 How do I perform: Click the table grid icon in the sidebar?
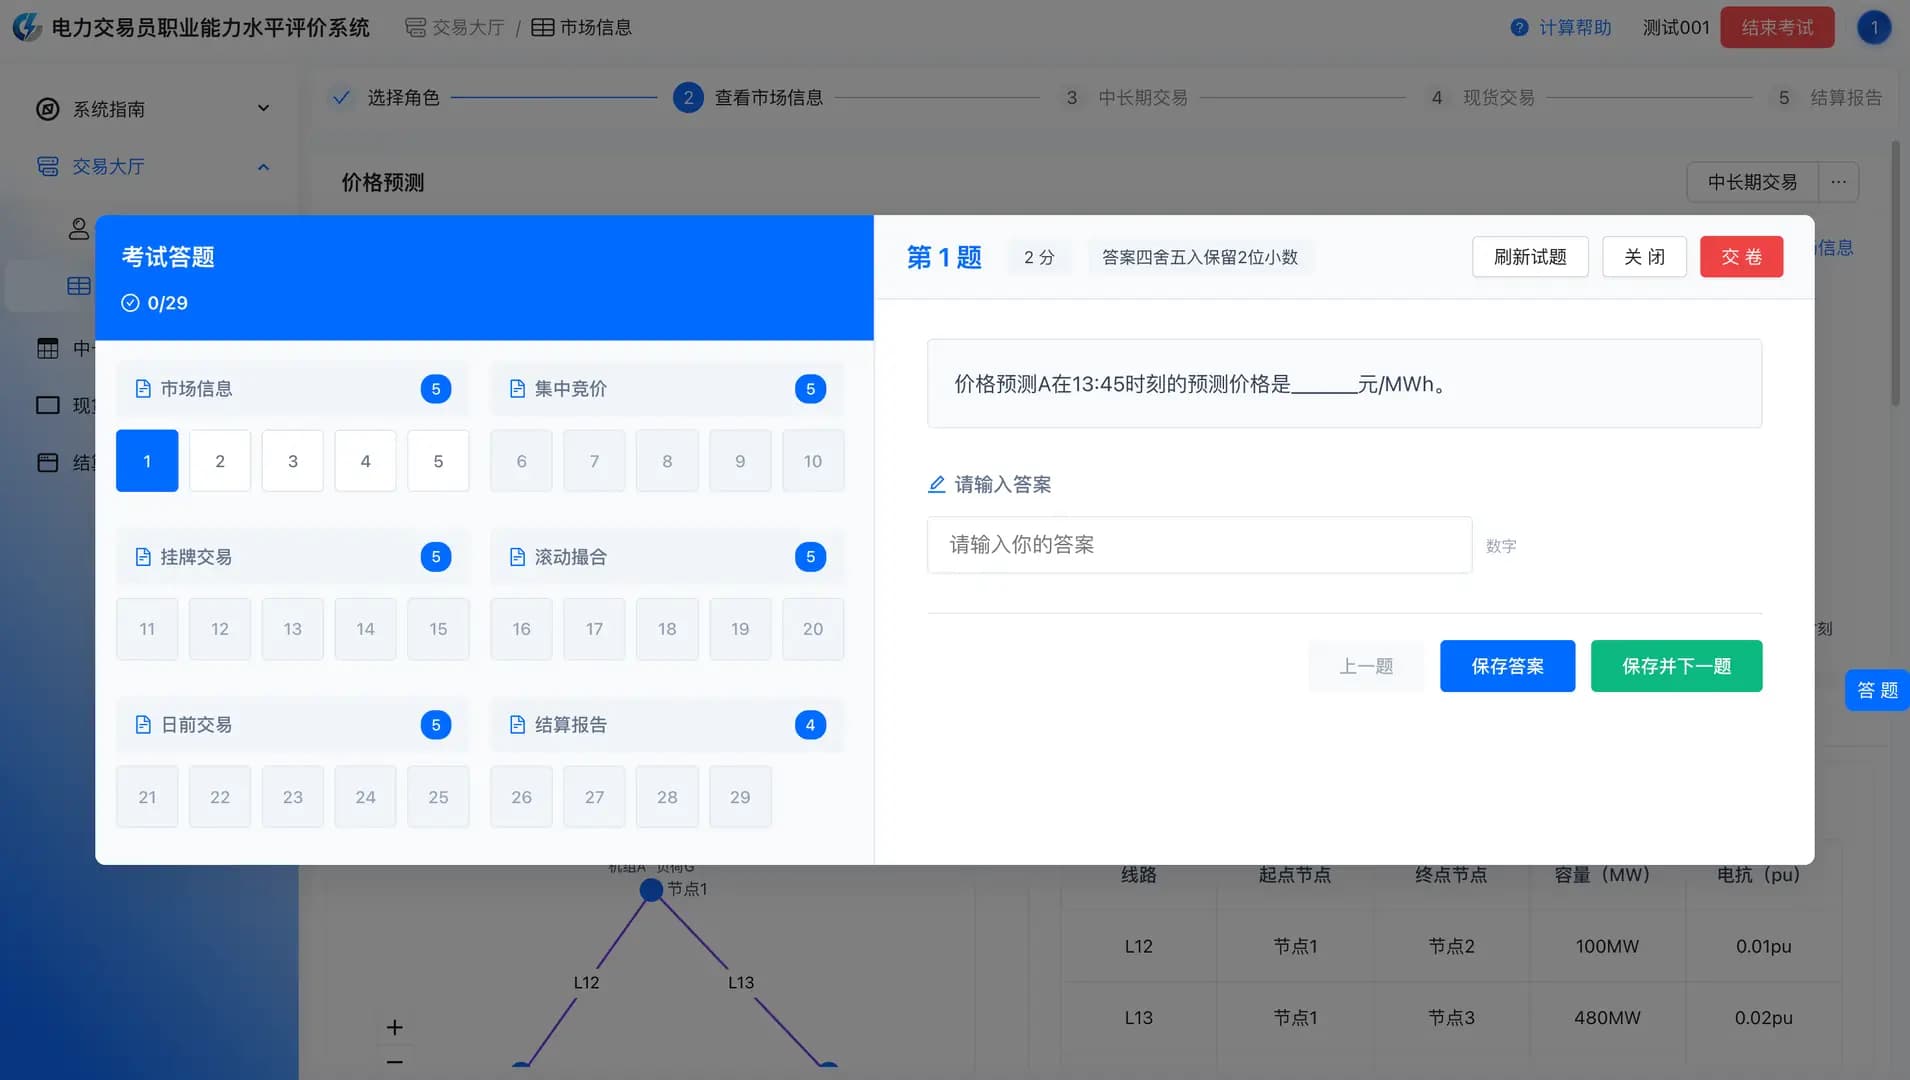[x=78, y=286]
